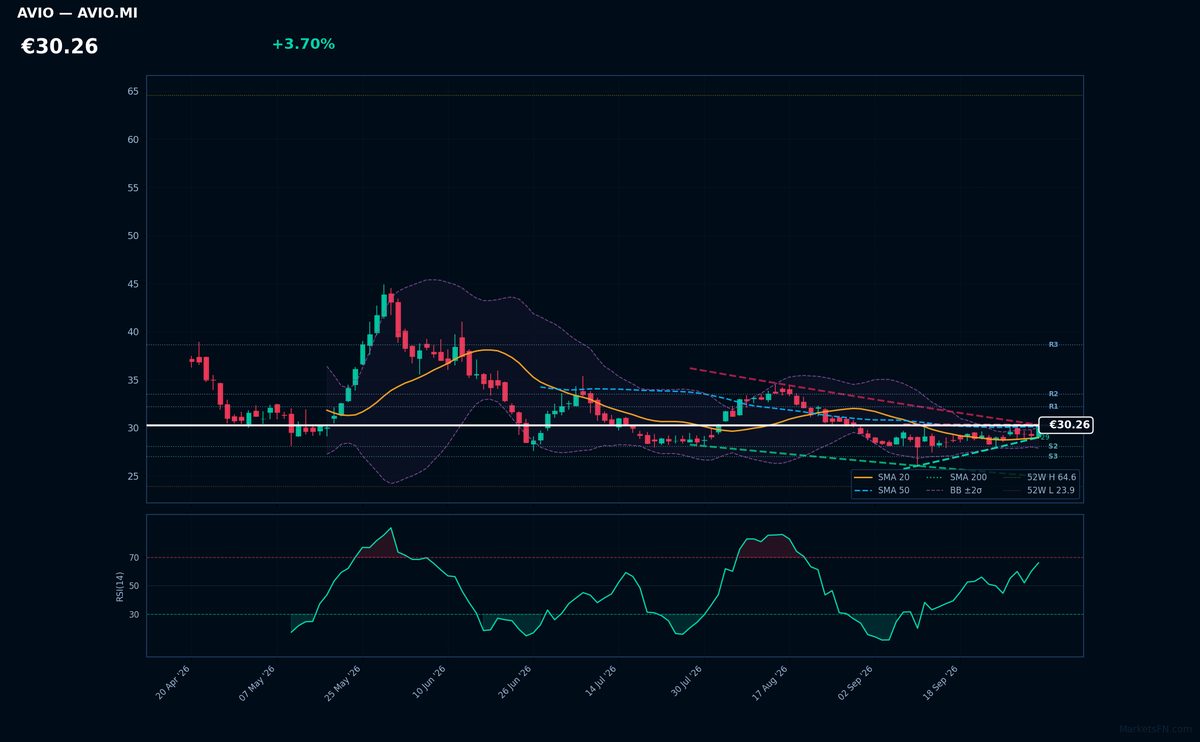Click the 17 Aug '26 date label
This screenshot has height=742, width=1200.
(x=772, y=683)
